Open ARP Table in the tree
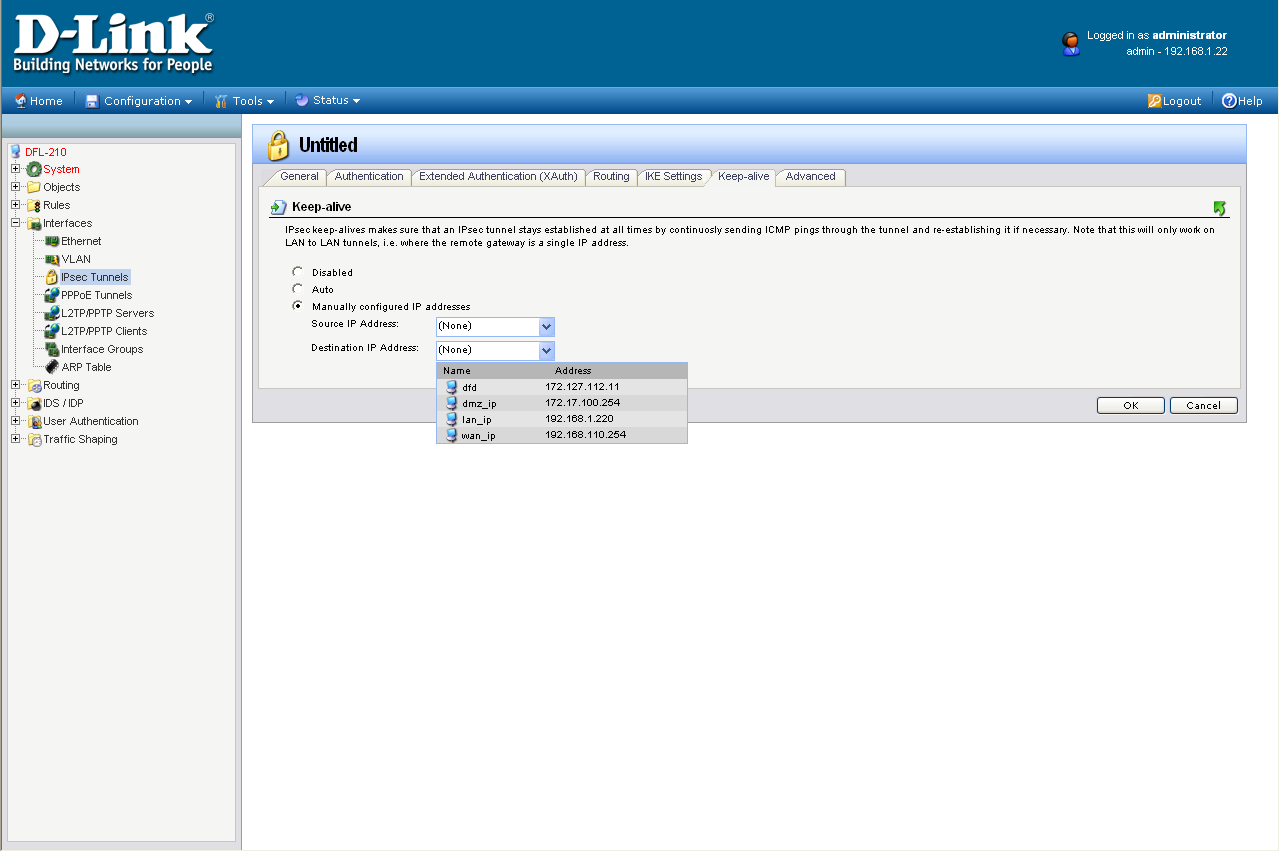Screen dimensions: 1280x852 (86, 368)
